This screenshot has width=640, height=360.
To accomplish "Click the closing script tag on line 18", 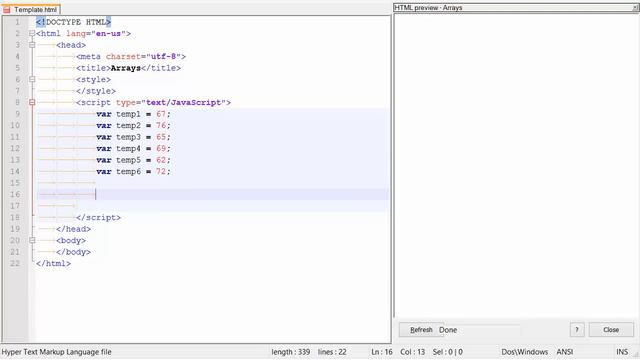I will [98, 218].
